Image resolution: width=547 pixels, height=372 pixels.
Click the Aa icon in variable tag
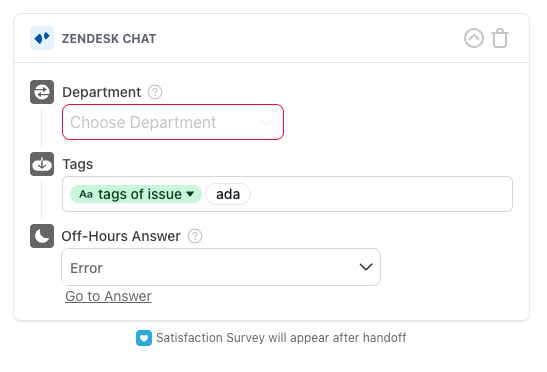[x=86, y=194]
